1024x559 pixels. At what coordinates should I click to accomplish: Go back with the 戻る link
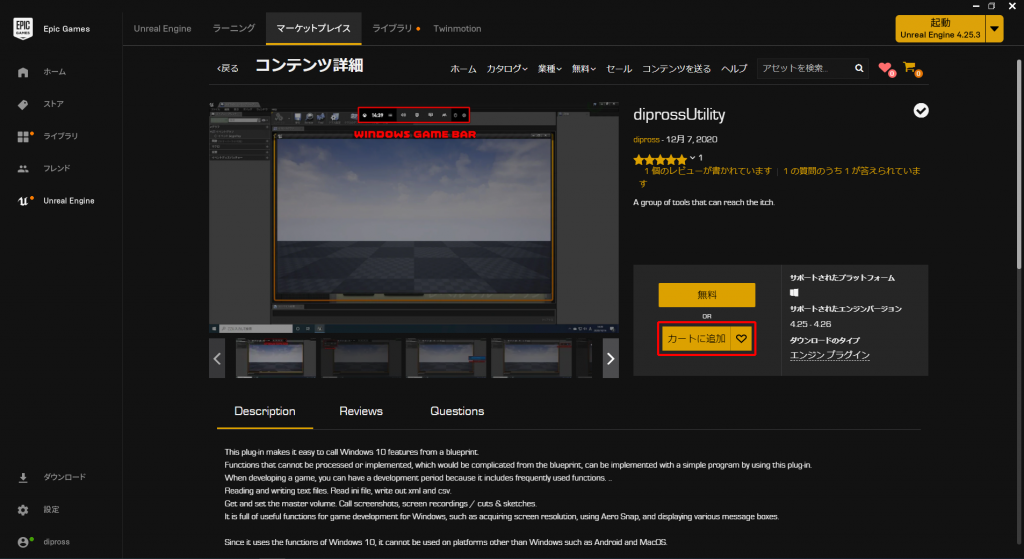228,68
